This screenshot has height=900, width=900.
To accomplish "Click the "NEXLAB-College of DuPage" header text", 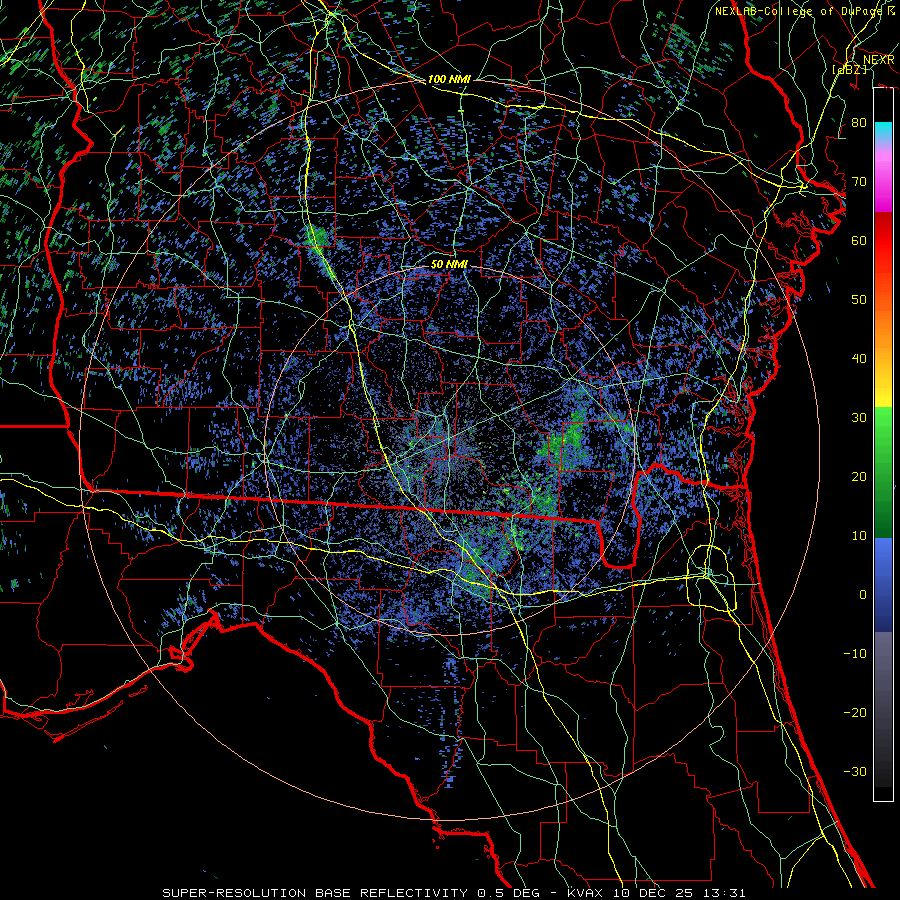I will 798,11.
